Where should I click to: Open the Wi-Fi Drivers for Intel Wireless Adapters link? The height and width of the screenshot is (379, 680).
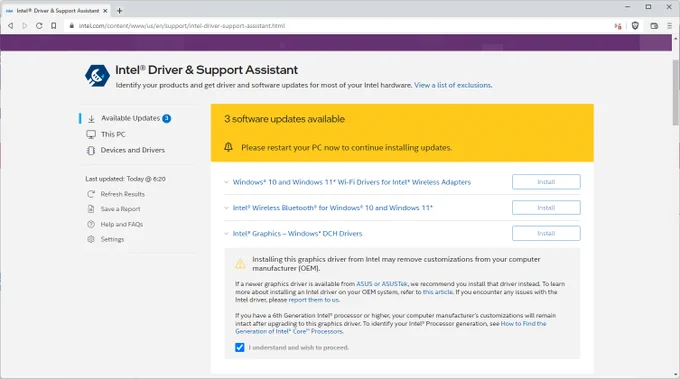coord(352,182)
